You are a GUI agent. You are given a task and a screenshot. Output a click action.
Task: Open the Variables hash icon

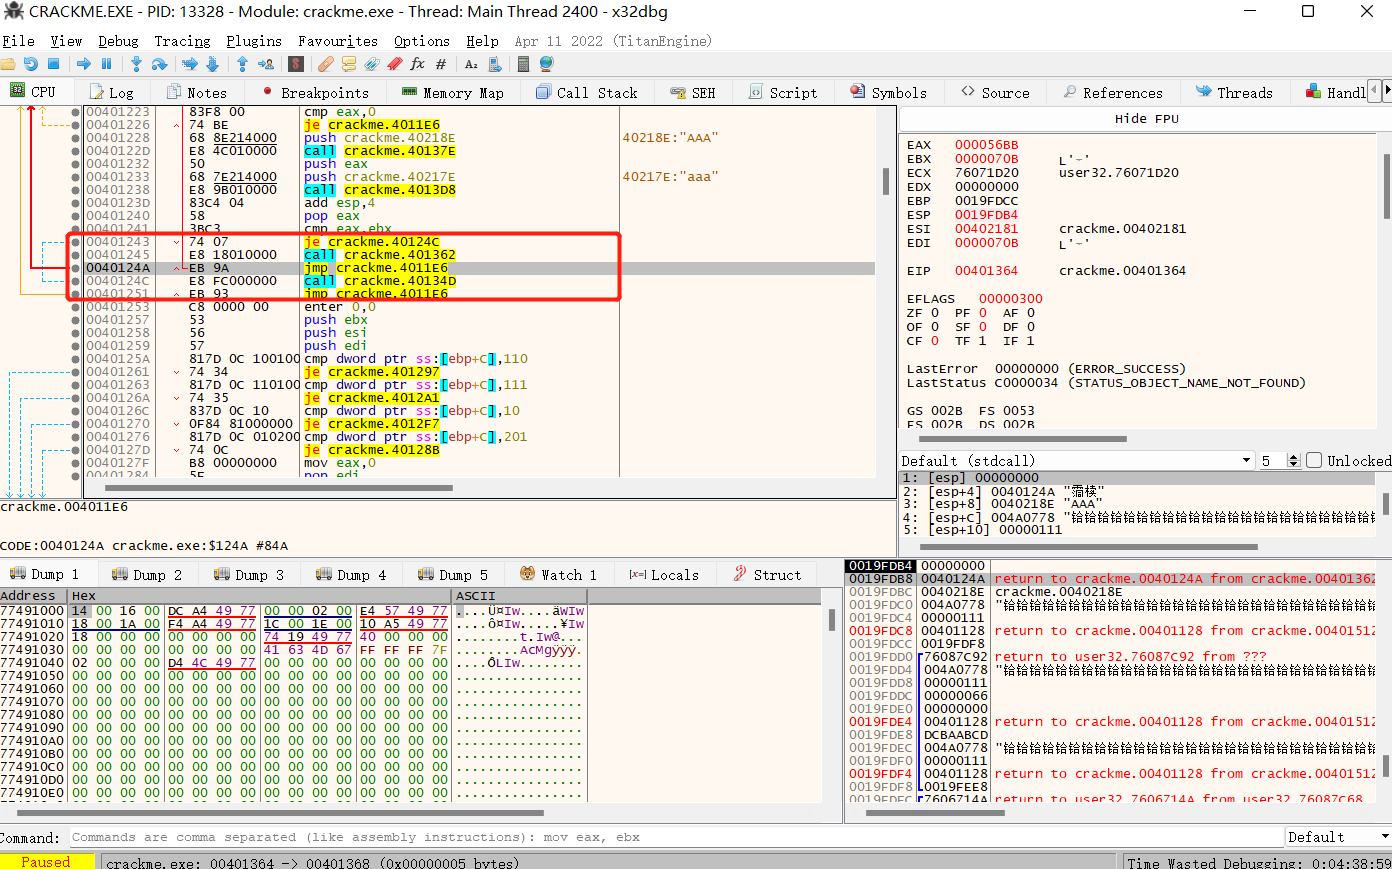coord(441,64)
